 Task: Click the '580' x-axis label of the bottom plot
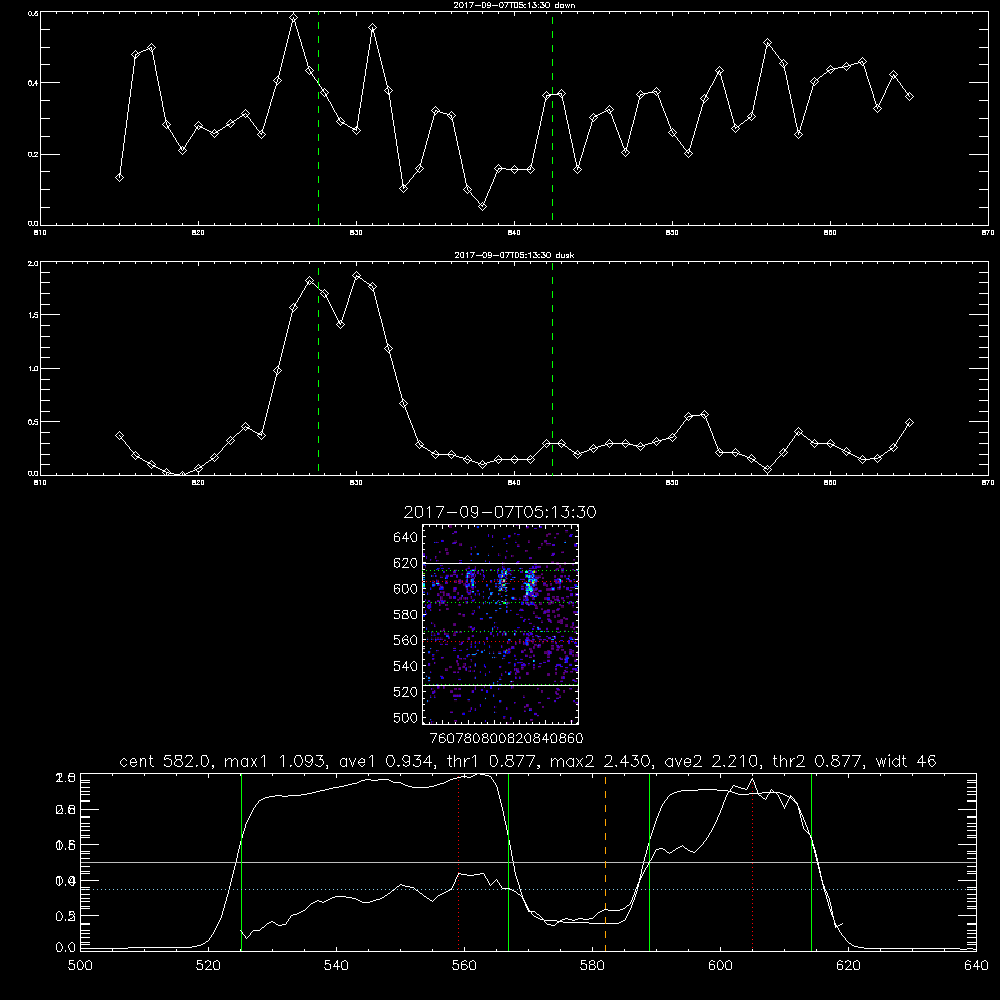pos(592,966)
